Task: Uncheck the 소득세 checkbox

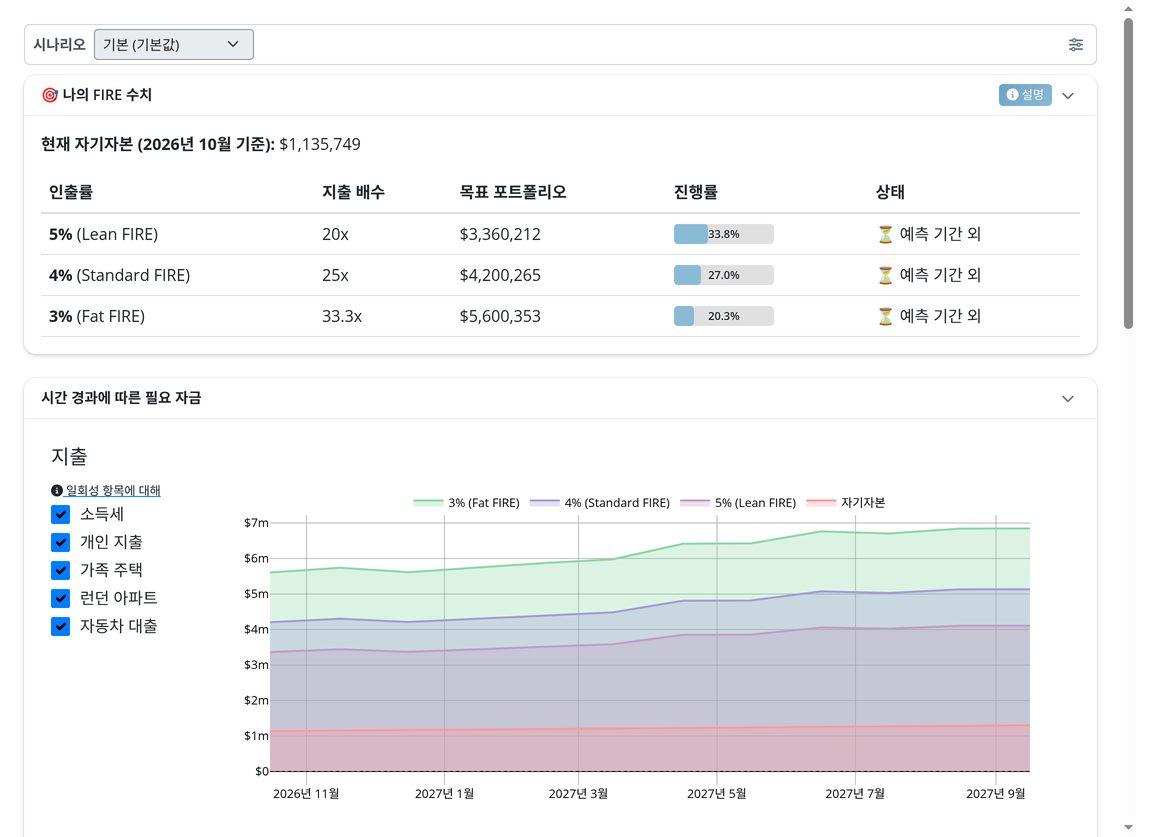Action: click(x=61, y=514)
